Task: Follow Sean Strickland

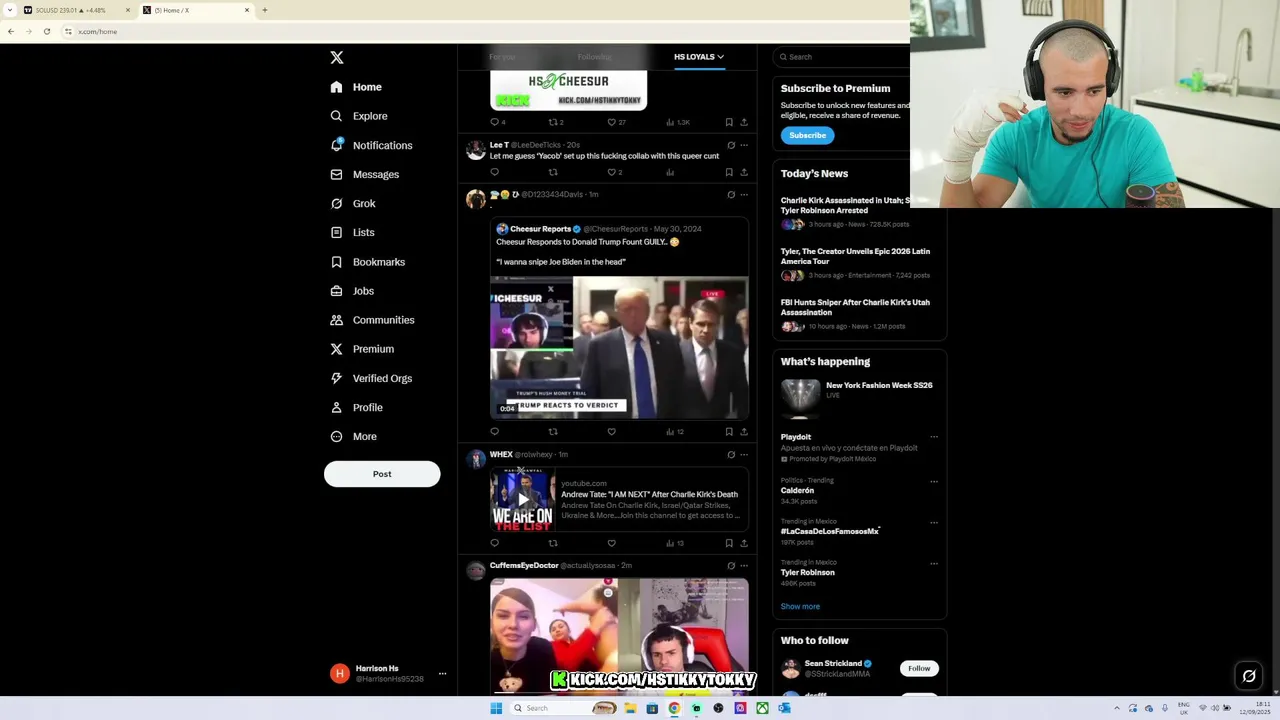Action: (x=919, y=668)
